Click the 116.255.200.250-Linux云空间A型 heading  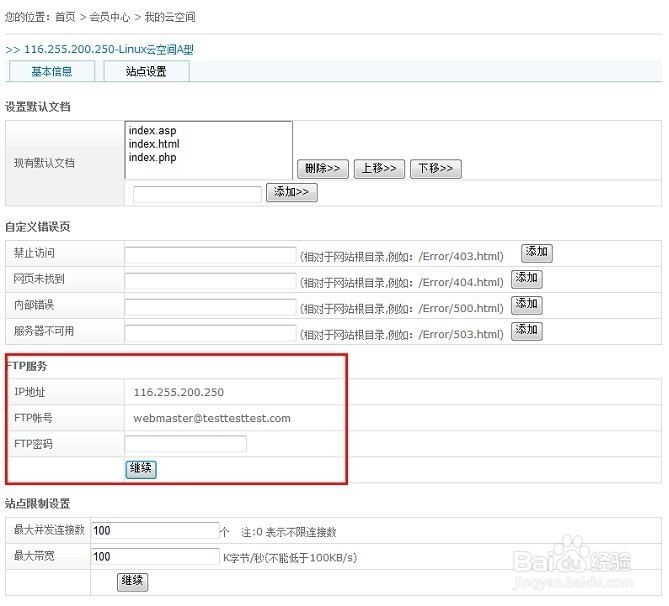(x=109, y=50)
